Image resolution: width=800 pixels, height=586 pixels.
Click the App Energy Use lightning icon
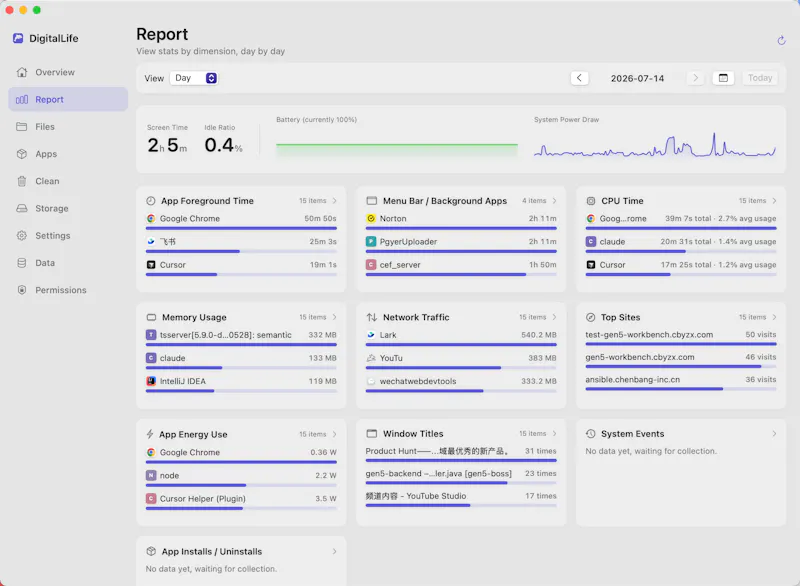coord(150,434)
